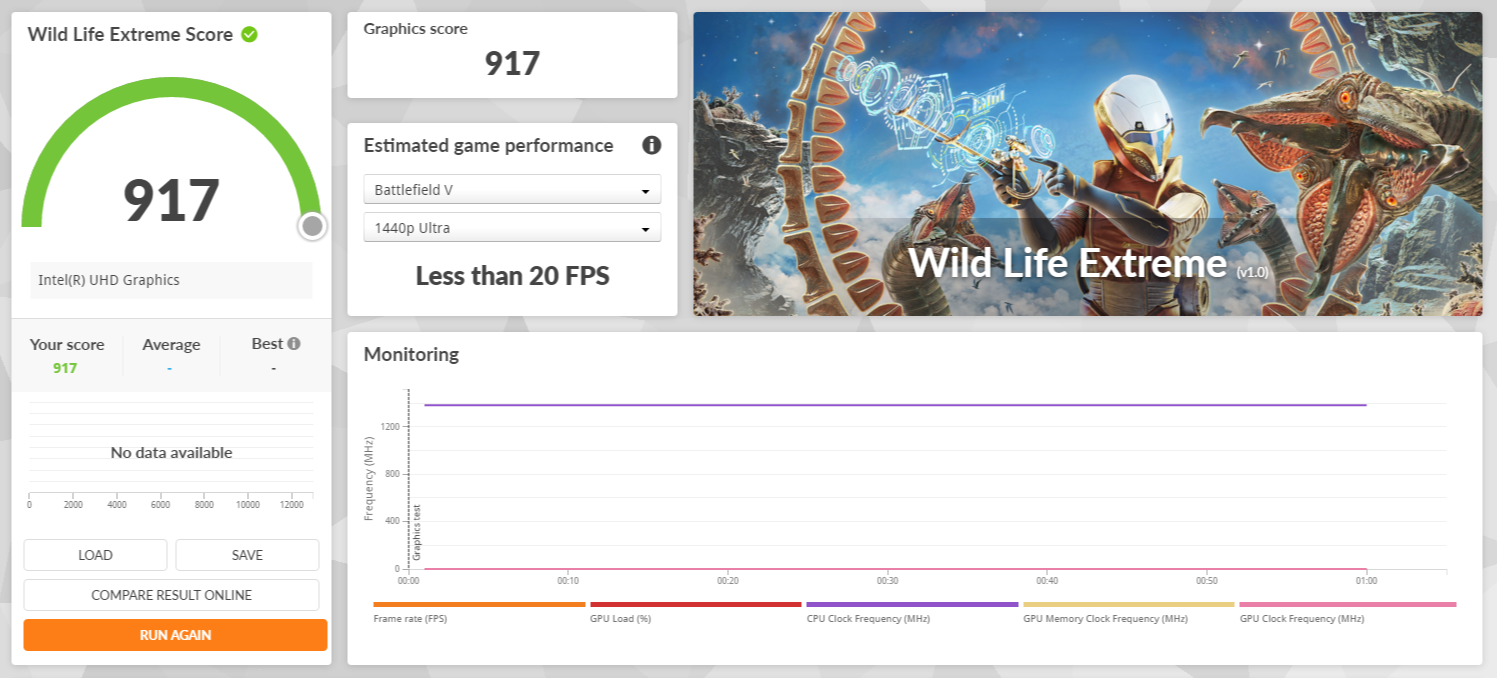Image resolution: width=1497 pixels, height=678 pixels.
Task: Click the Best score info icon
Action: pyautogui.click(x=294, y=343)
